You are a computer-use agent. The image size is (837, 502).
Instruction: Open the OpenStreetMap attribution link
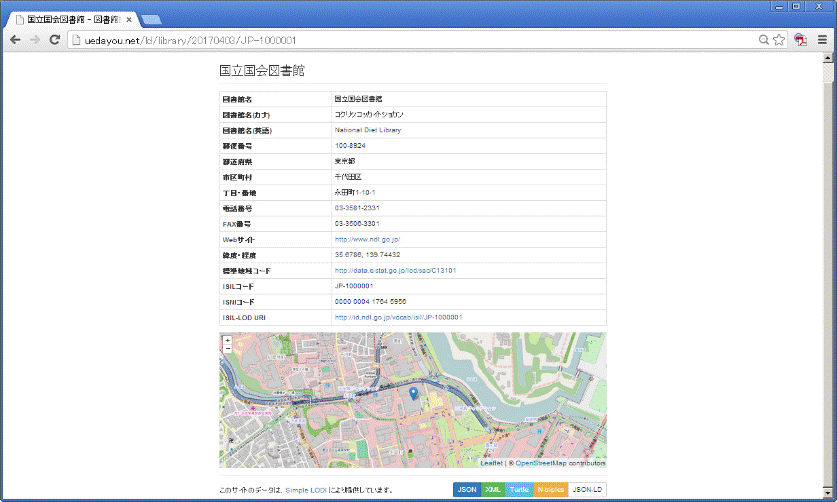click(541, 463)
